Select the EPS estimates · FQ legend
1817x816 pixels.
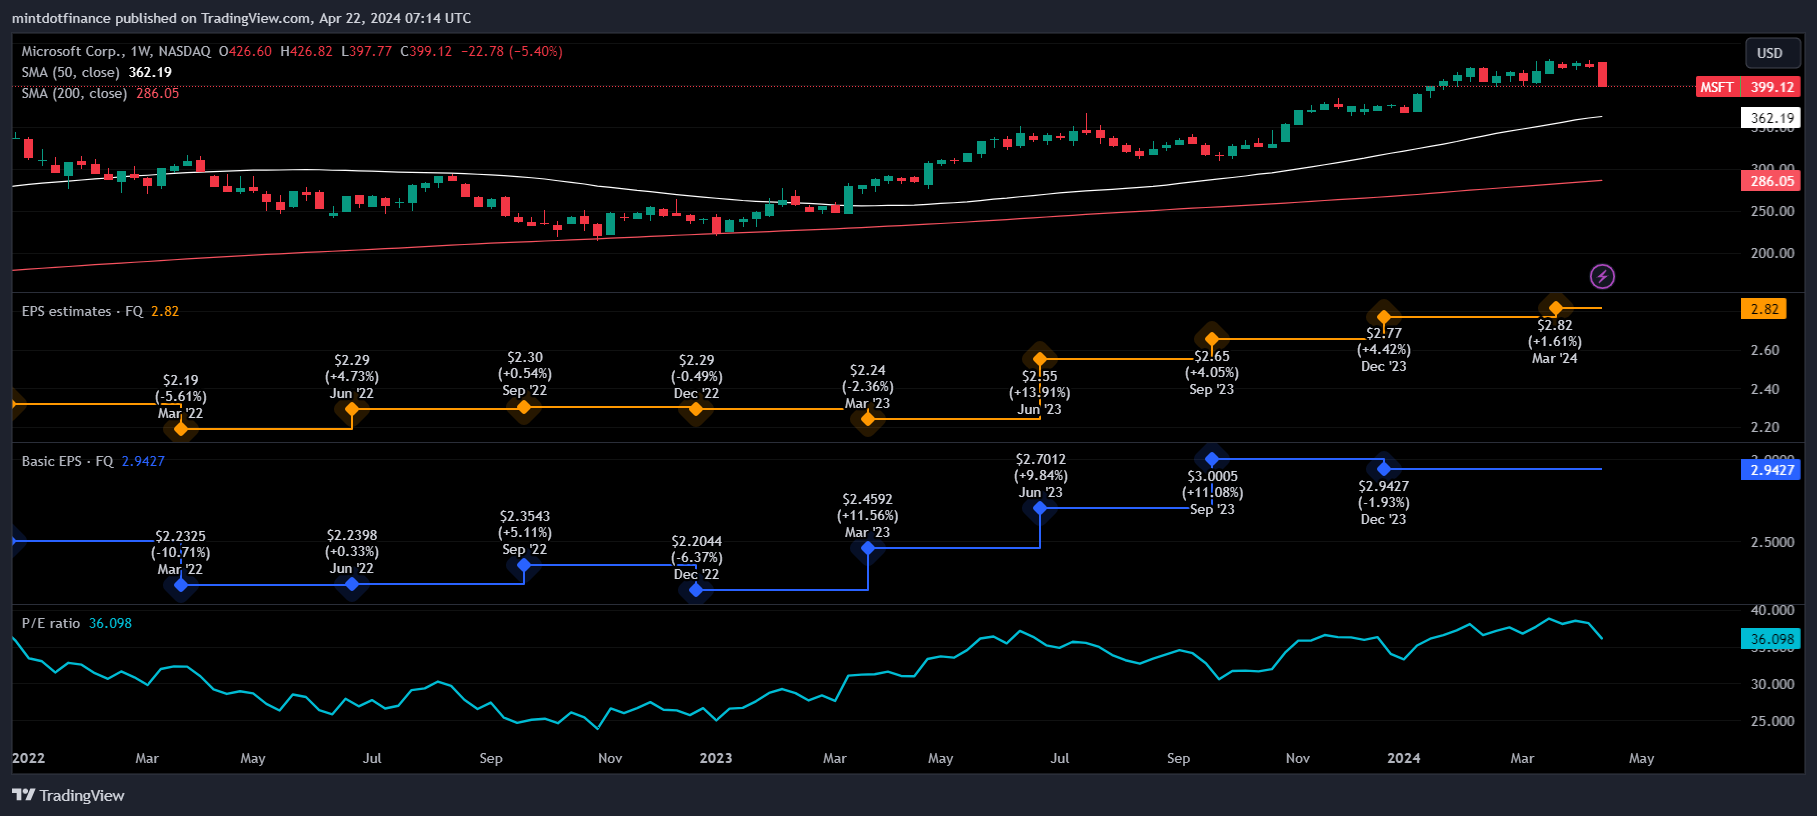(x=82, y=311)
